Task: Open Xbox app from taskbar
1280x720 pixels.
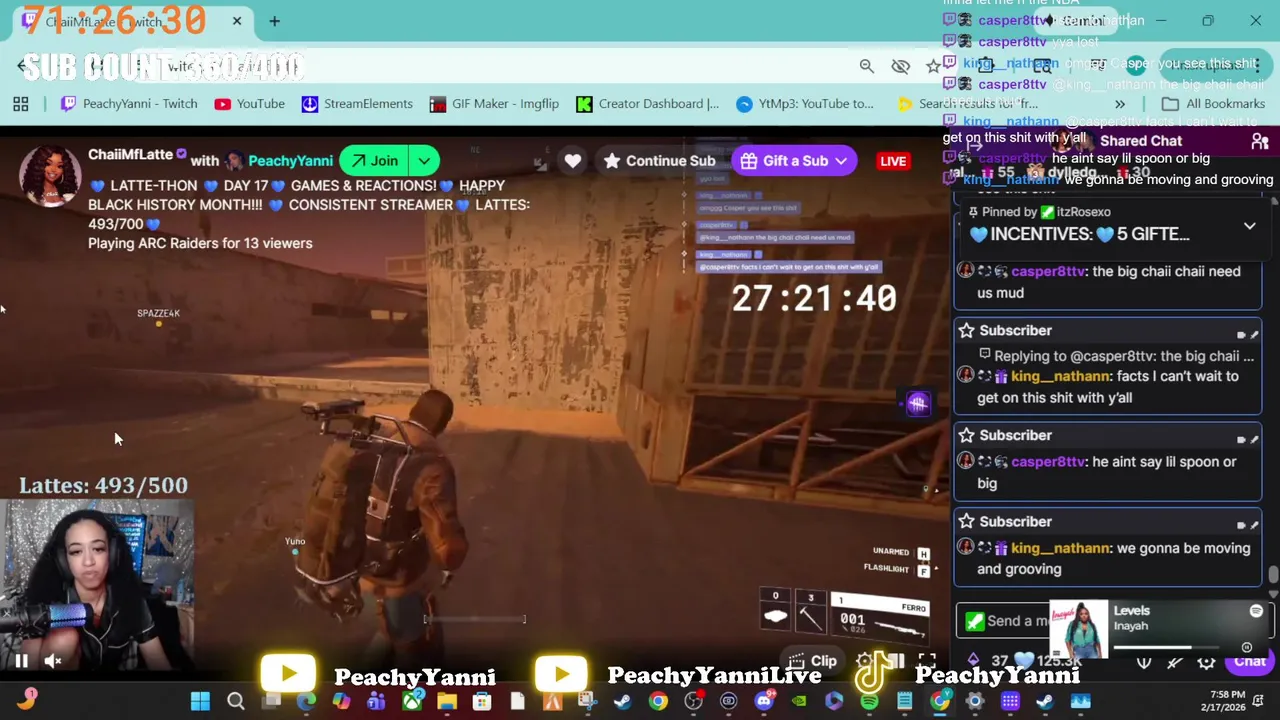Action: (x=411, y=701)
